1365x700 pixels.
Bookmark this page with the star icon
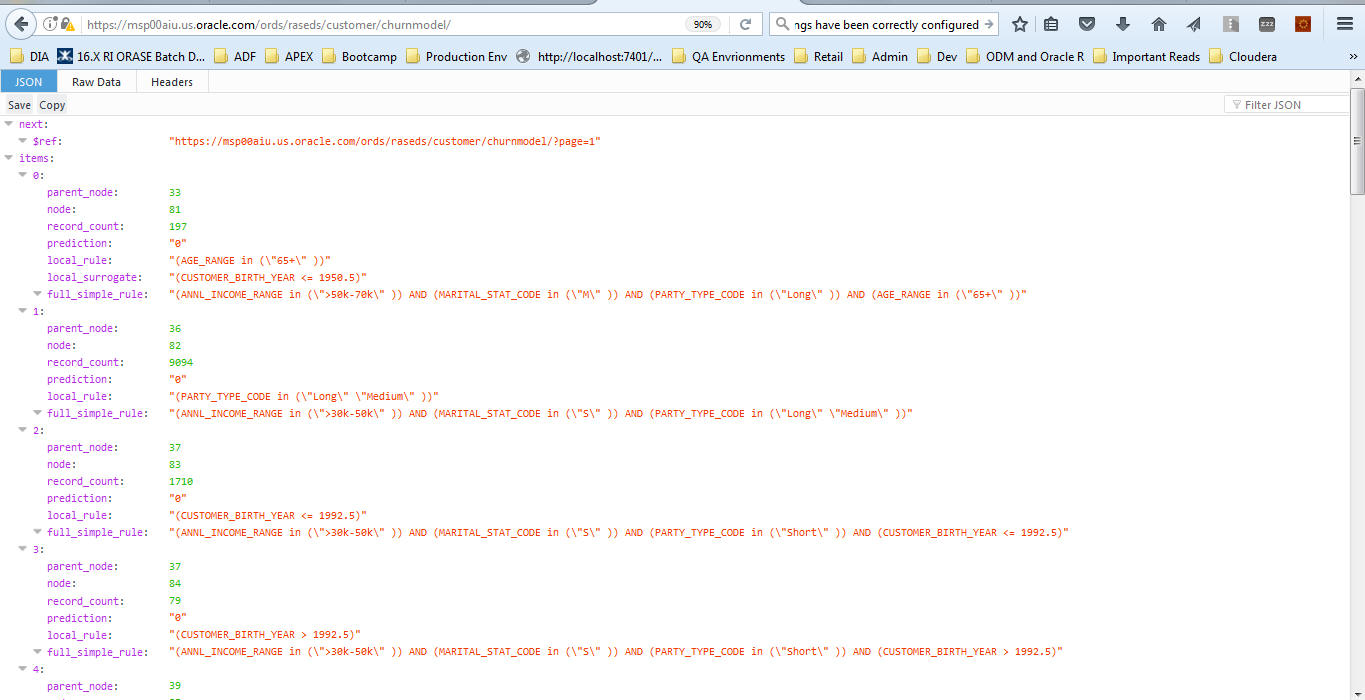coord(1019,24)
